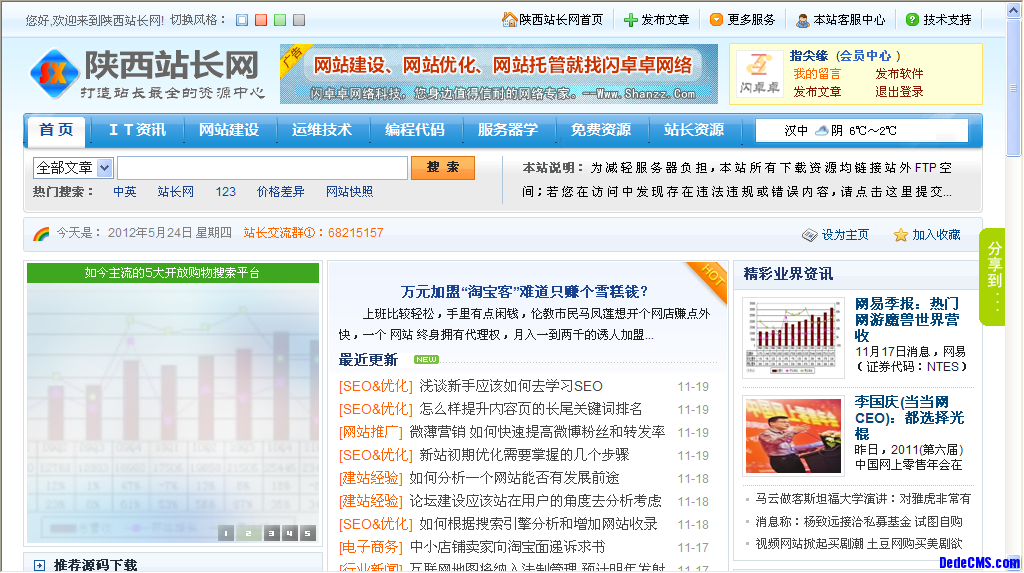The image size is (1024, 573).
Task: Switch to the blue style swatch
Action: tap(242, 20)
